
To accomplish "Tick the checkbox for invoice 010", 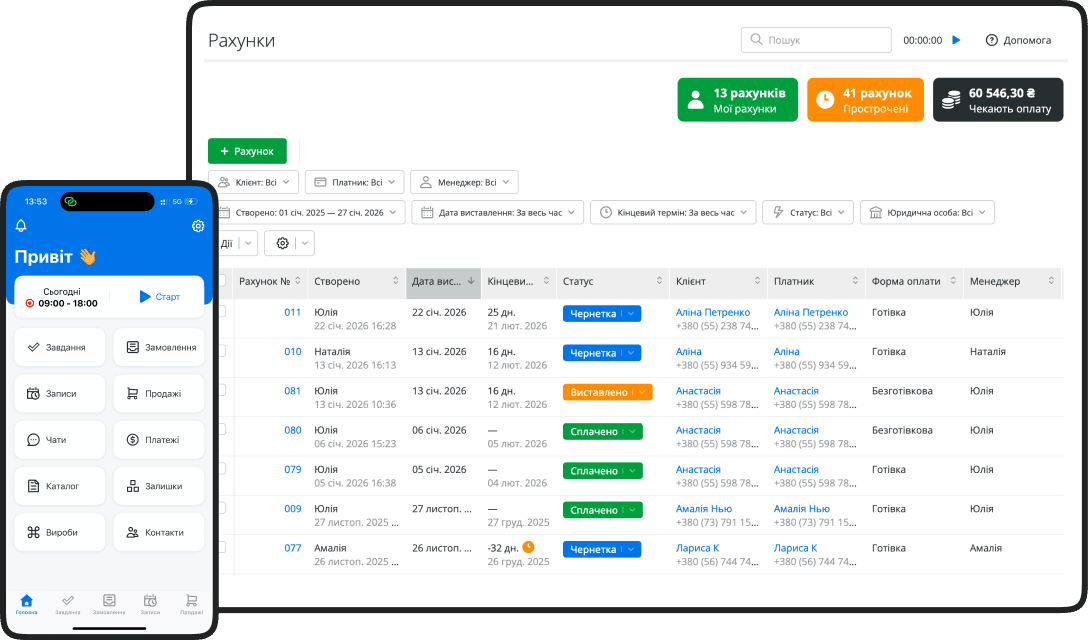I will click(222, 351).
